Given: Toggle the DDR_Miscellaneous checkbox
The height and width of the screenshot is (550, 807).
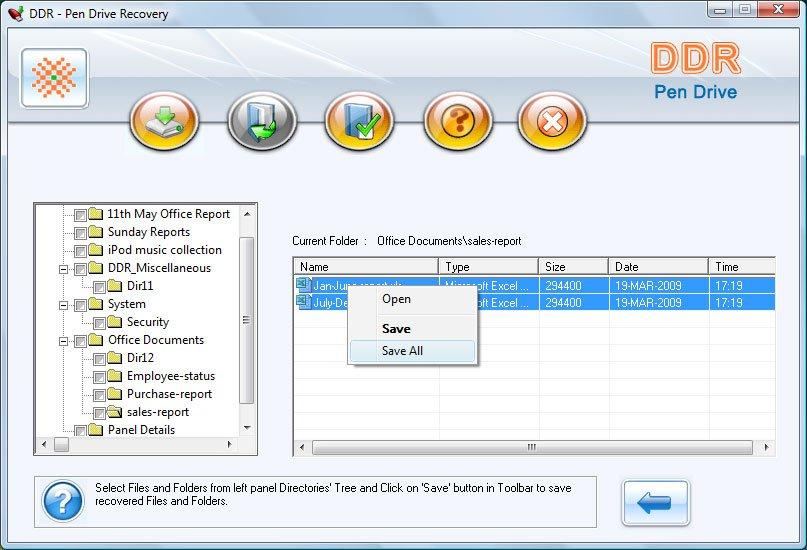Looking at the screenshot, I should (80, 269).
